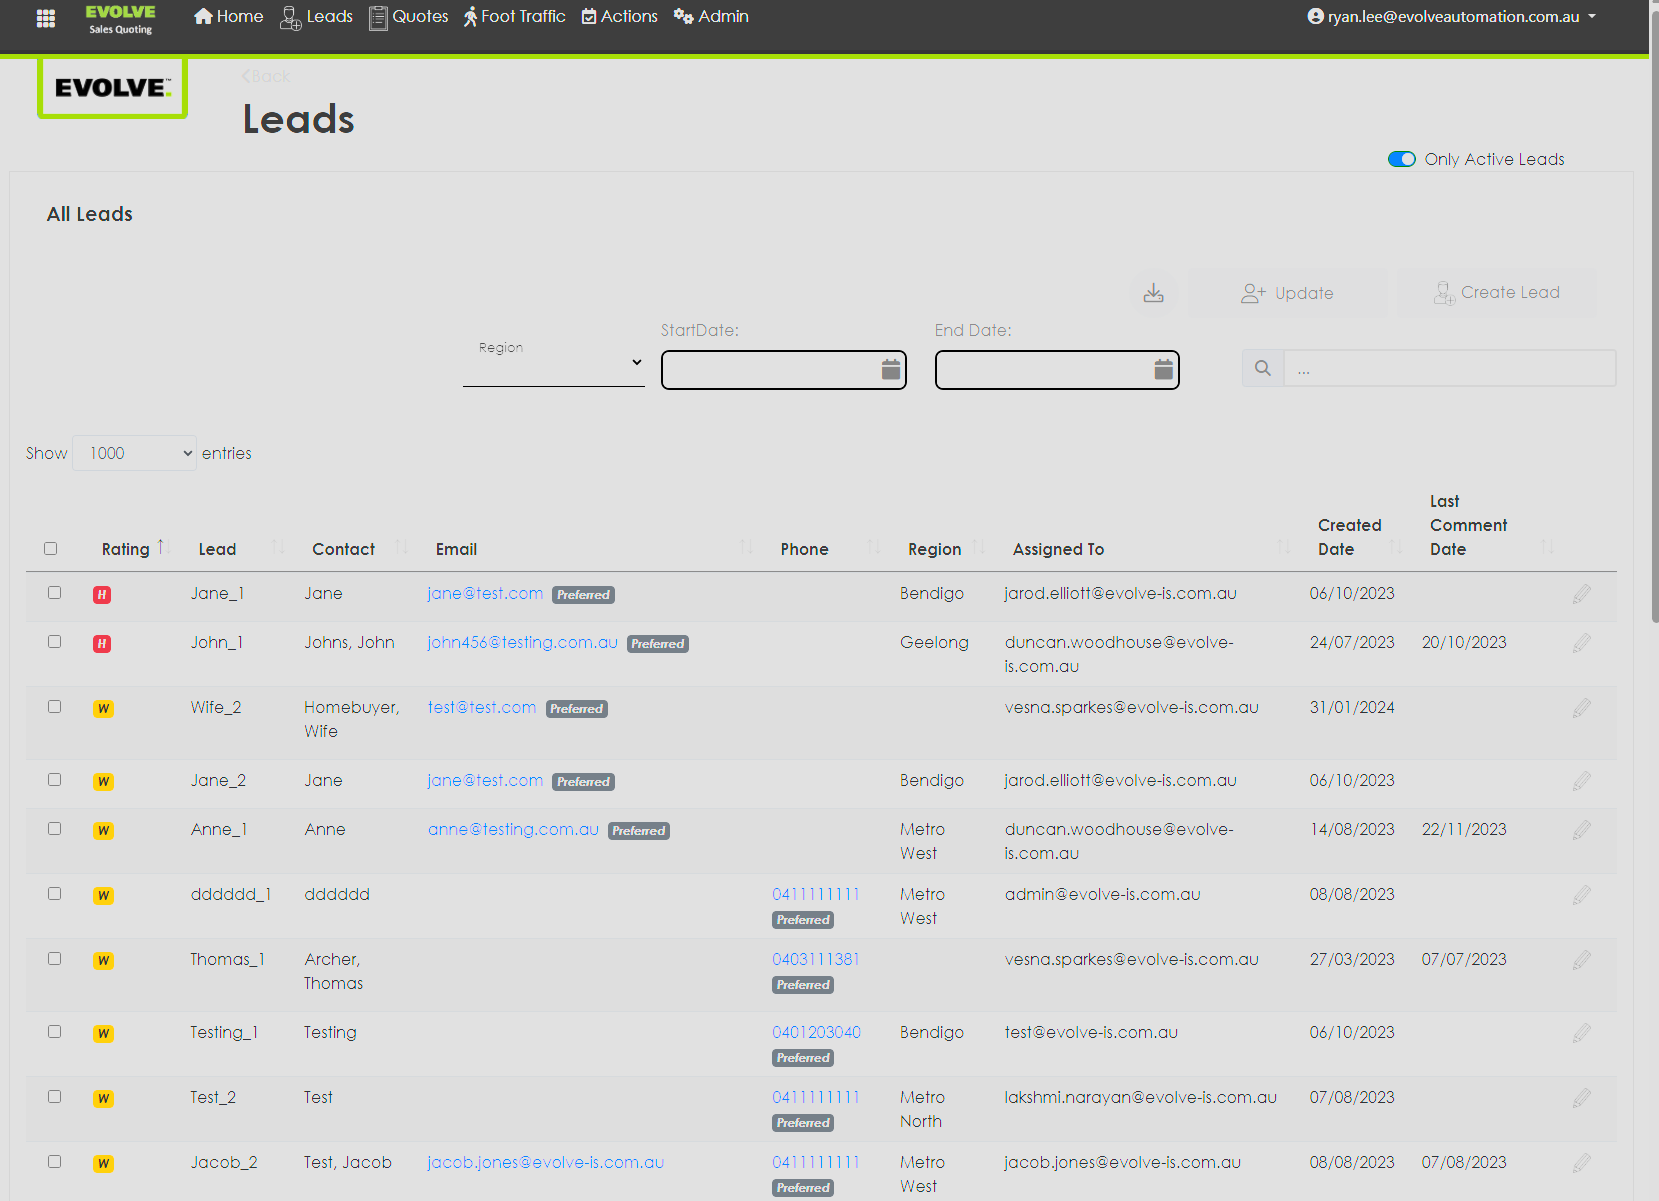Click the edit pencil for Jane_1
This screenshot has height=1201, width=1659.
[x=1580, y=594]
